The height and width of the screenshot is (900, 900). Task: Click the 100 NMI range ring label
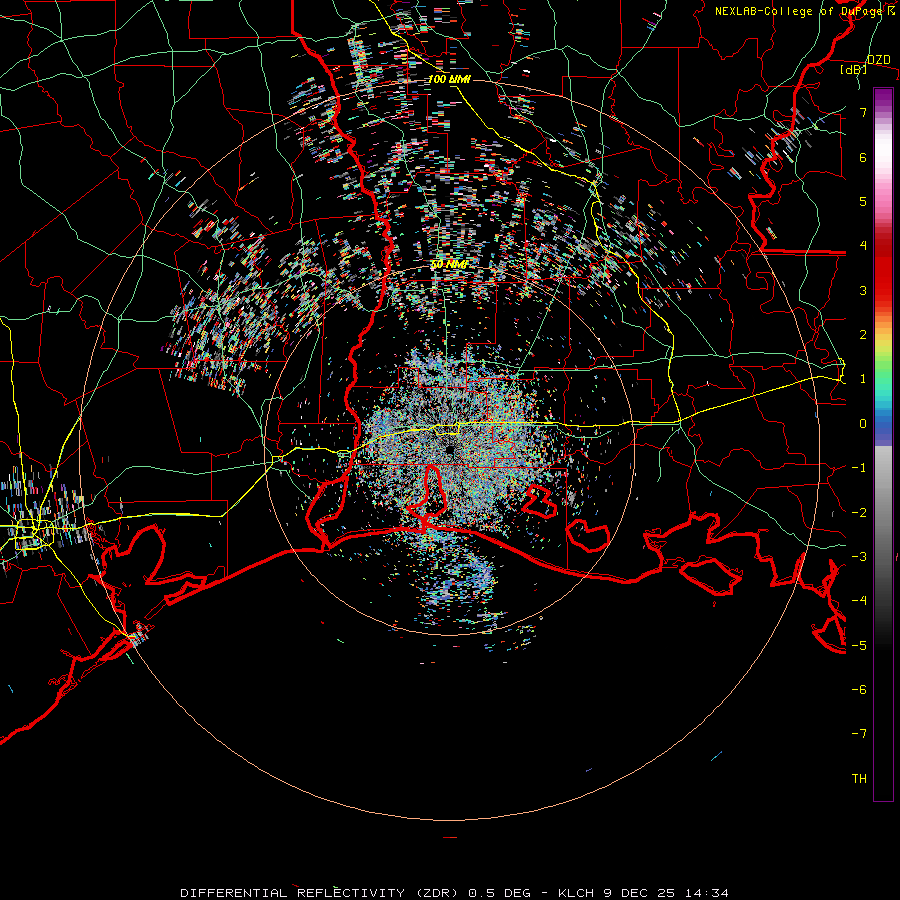(449, 79)
